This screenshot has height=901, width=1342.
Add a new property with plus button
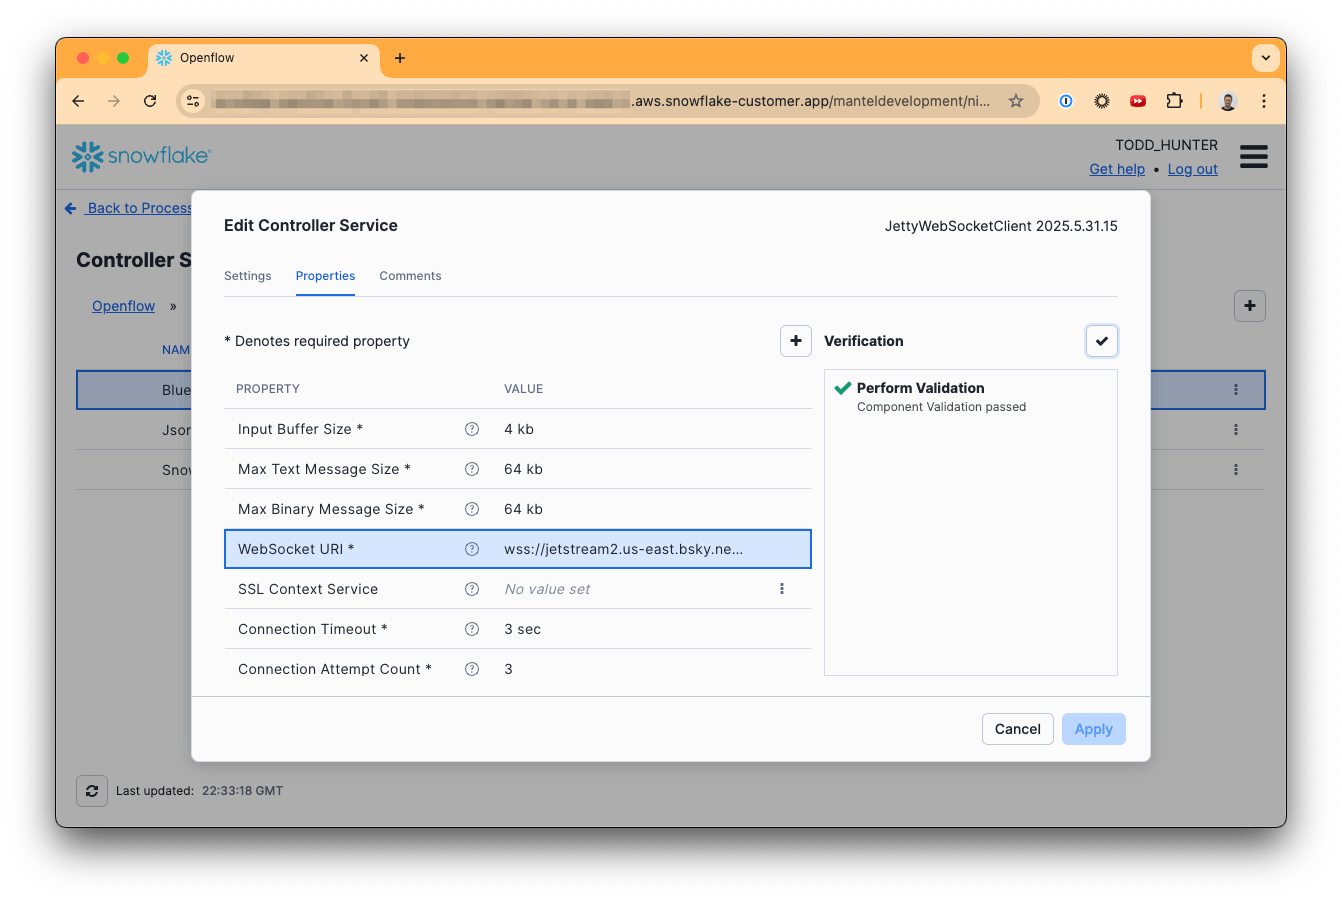click(796, 341)
